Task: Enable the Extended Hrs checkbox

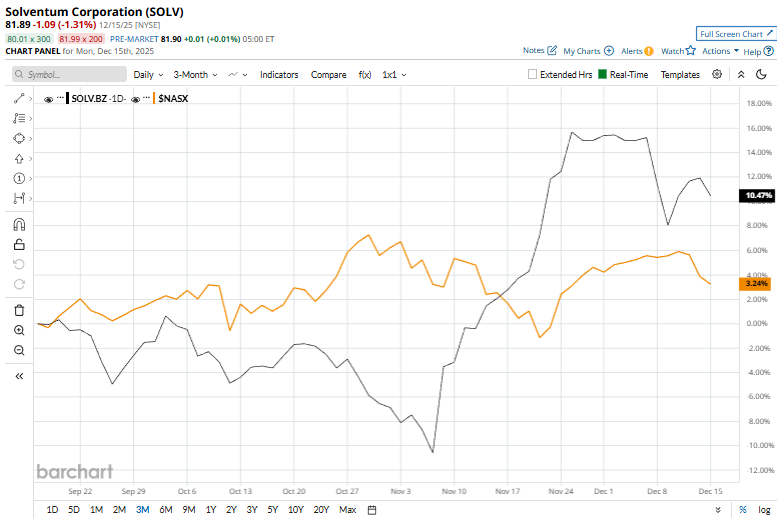Action: (532, 74)
